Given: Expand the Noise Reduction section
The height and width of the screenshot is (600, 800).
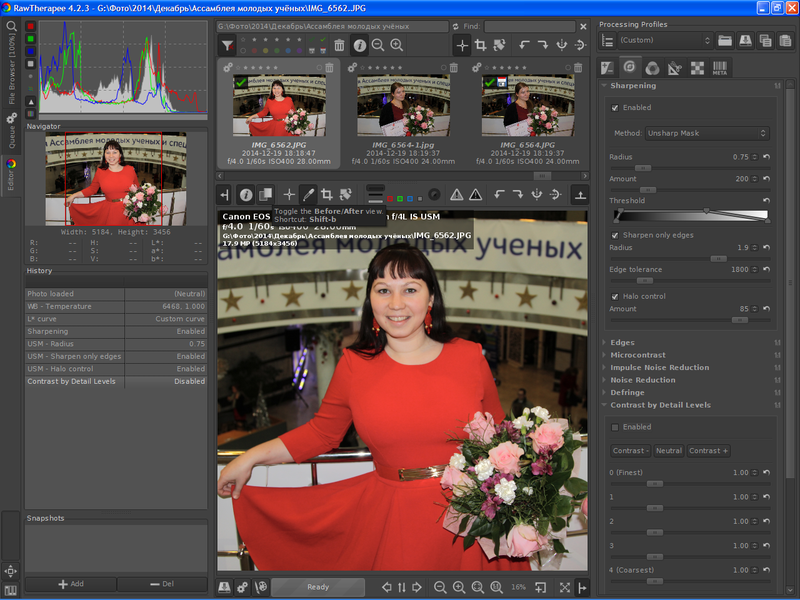Looking at the screenshot, I should pyautogui.click(x=643, y=380).
